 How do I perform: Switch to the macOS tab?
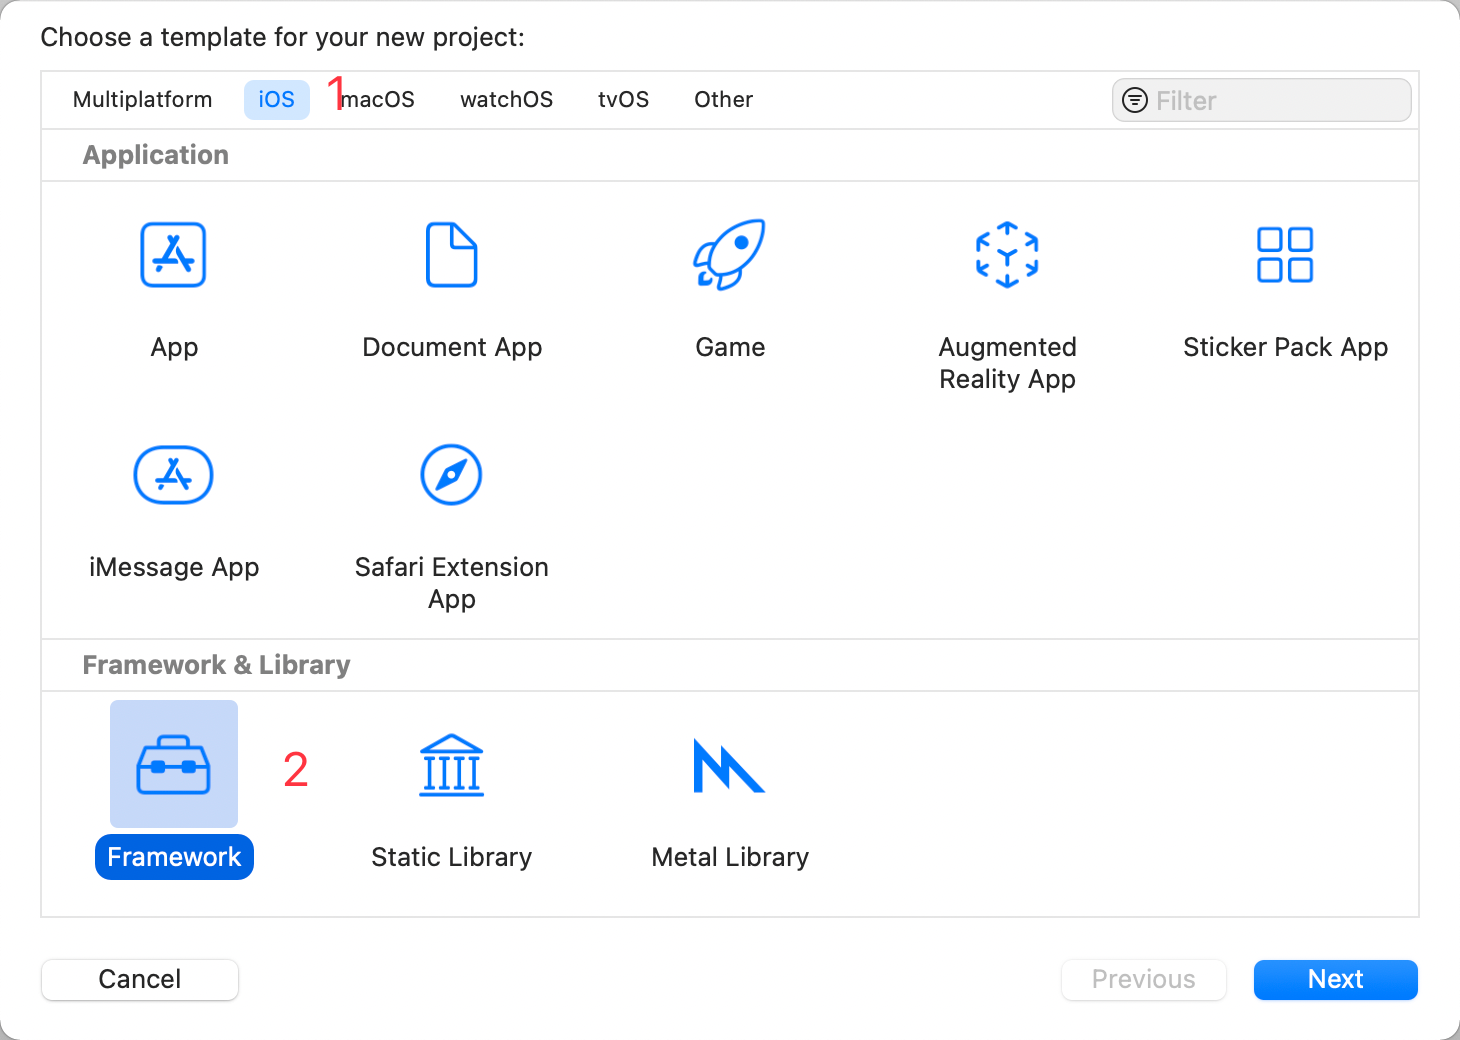point(378,100)
